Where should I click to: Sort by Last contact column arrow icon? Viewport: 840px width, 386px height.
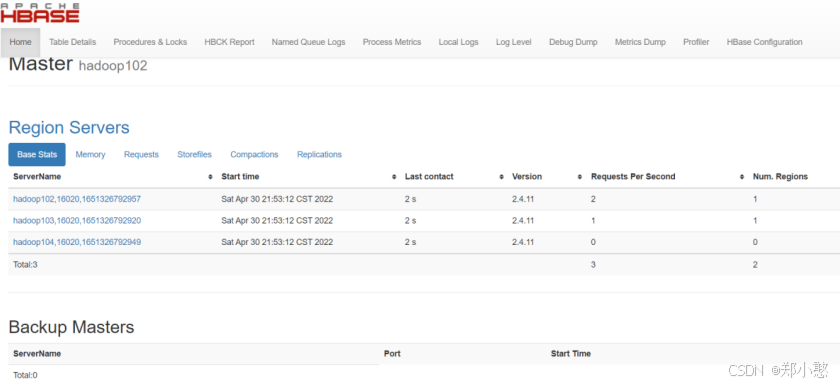(x=501, y=177)
